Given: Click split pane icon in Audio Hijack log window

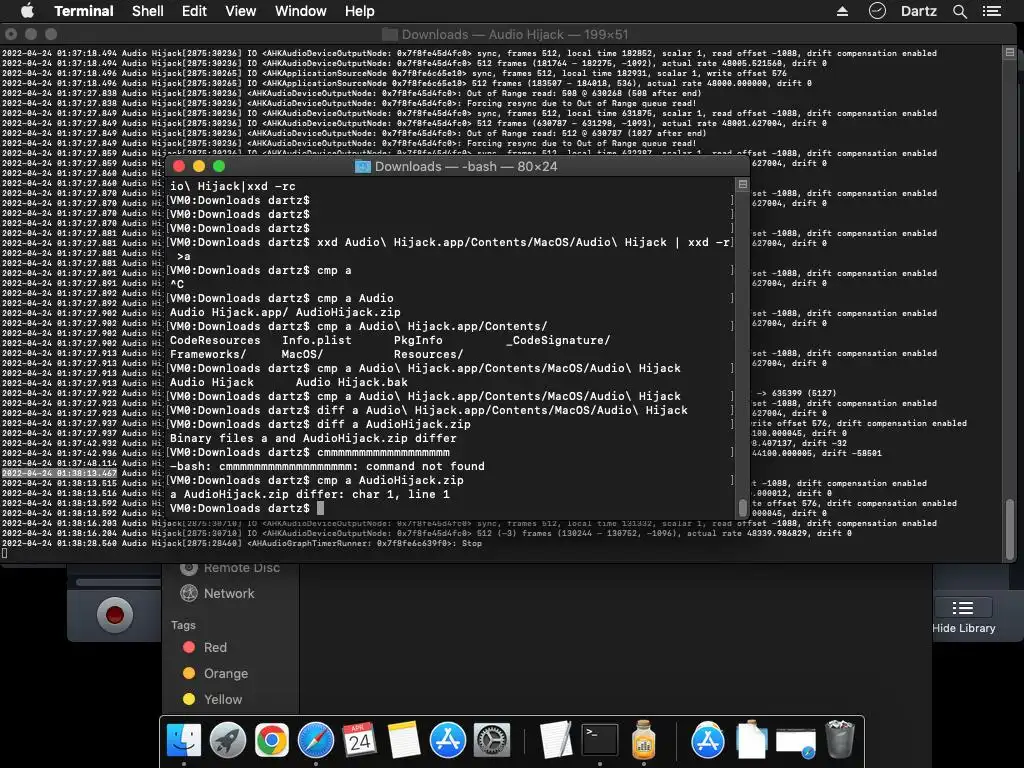Looking at the screenshot, I should coord(1010,52).
